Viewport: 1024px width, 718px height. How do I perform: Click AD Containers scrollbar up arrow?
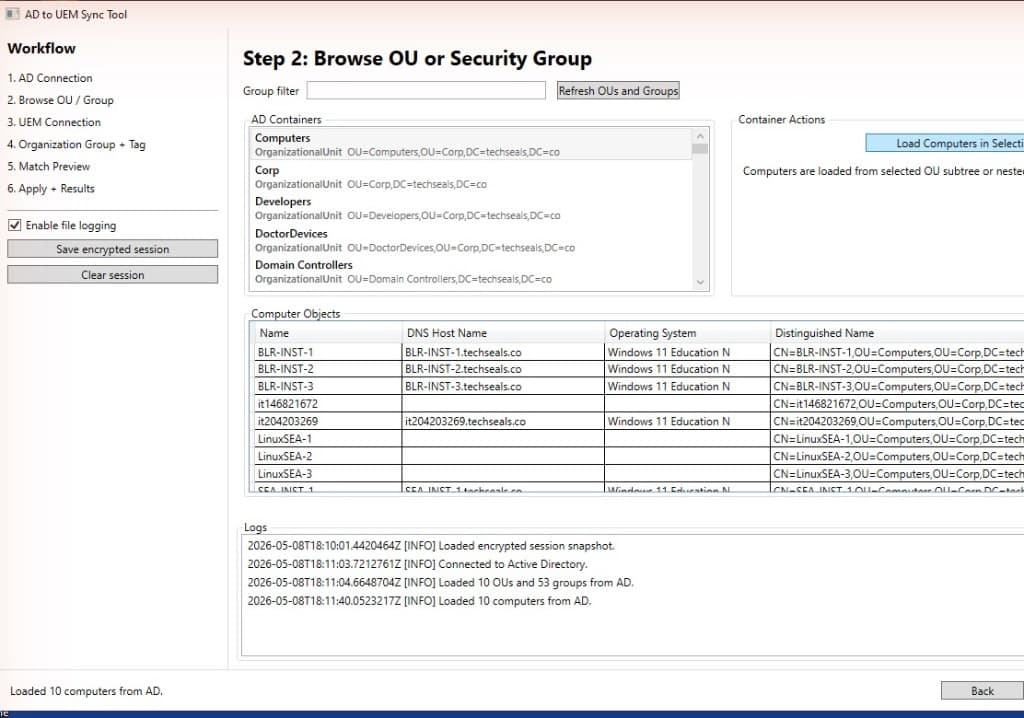tap(700, 136)
